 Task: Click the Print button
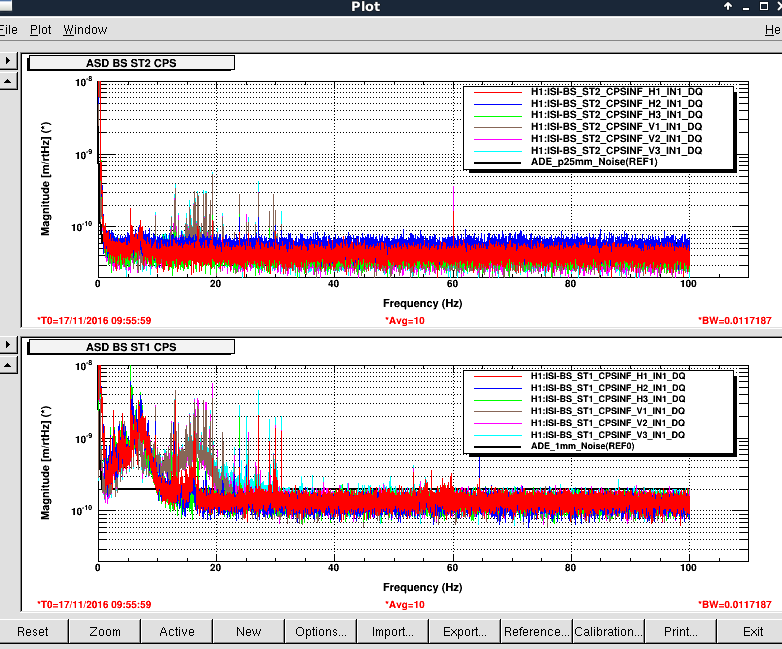pos(681,631)
